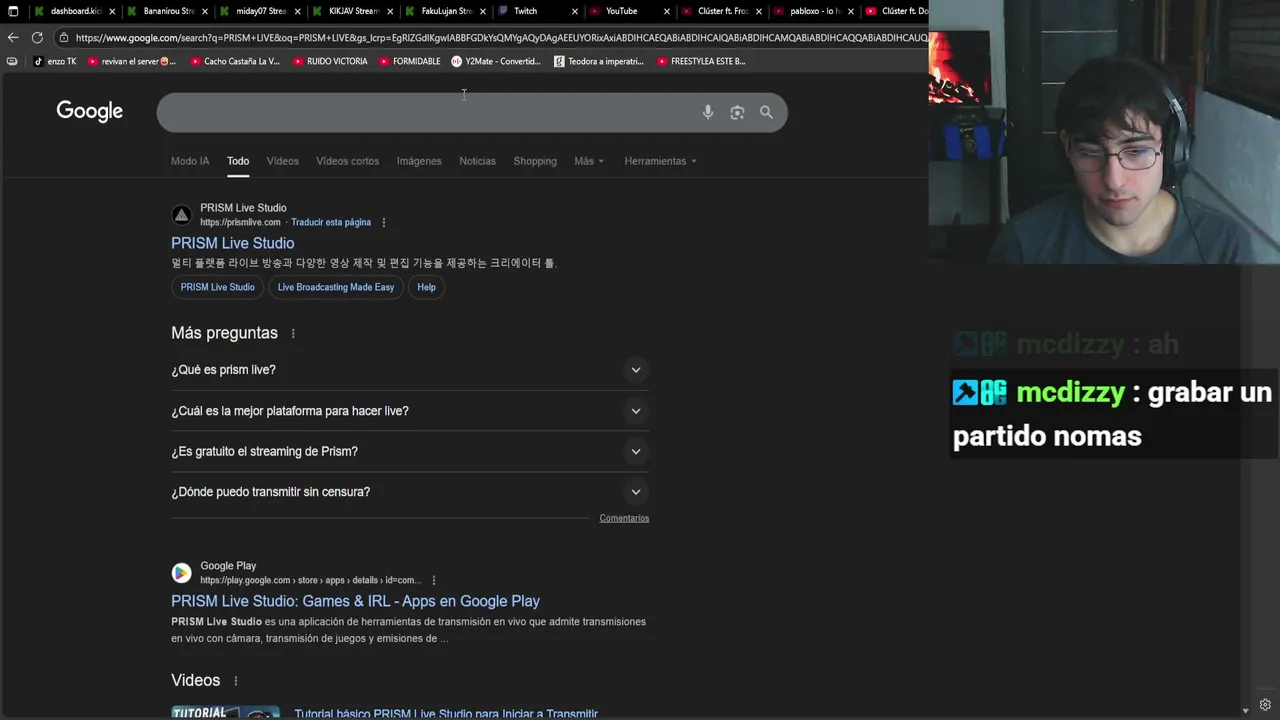Open quick settings gear at the bottom right
This screenshot has width=1280, height=720.
1265,705
